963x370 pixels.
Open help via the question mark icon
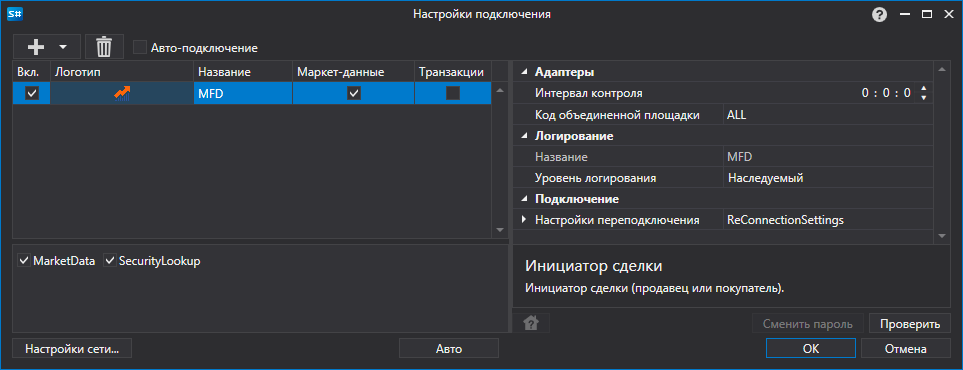point(879,15)
